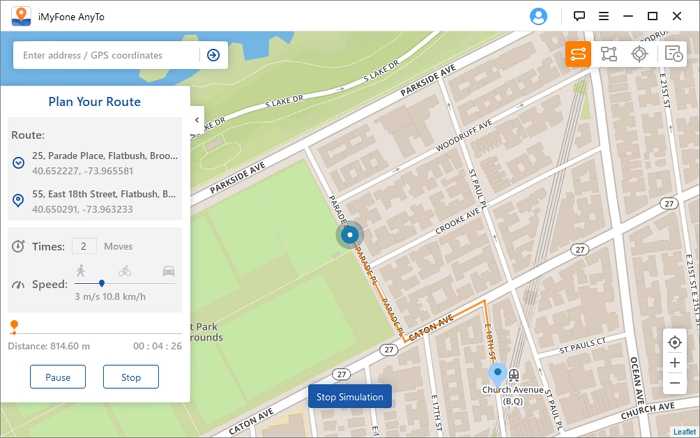Click the Plan Your Route heading
The width and height of the screenshot is (700, 438).
(94, 102)
